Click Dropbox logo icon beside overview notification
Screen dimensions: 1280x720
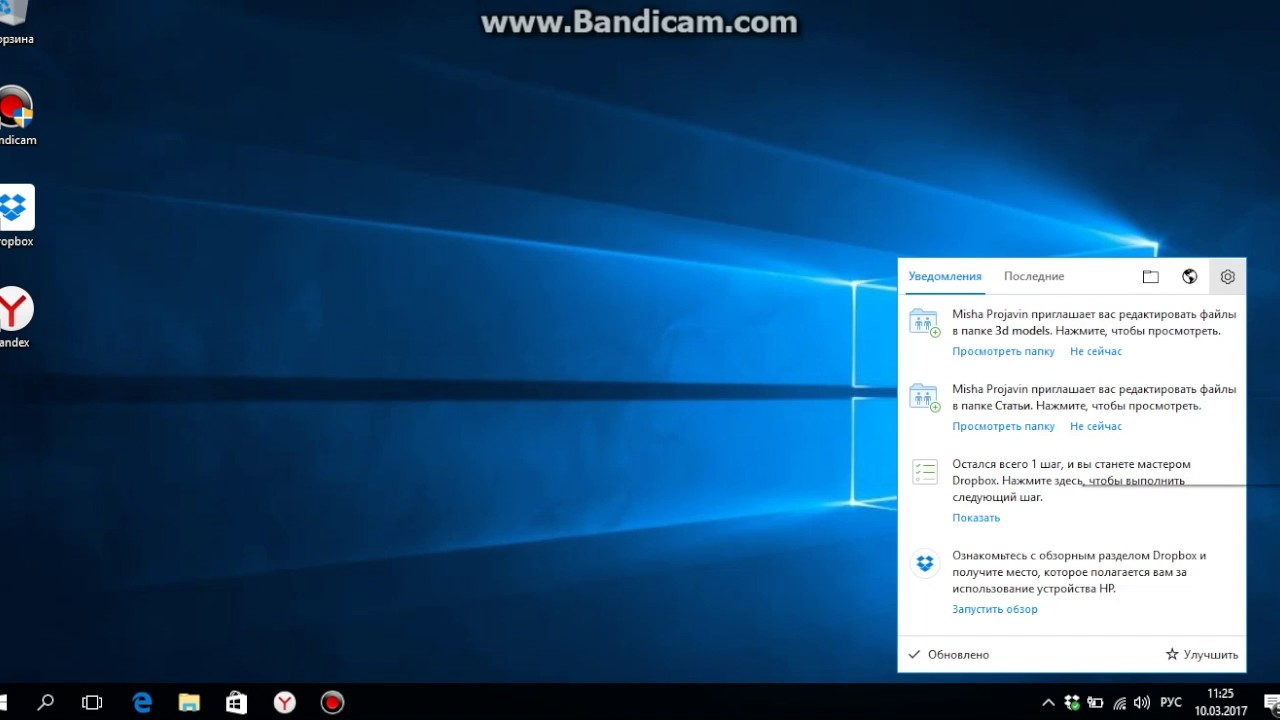[925, 563]
